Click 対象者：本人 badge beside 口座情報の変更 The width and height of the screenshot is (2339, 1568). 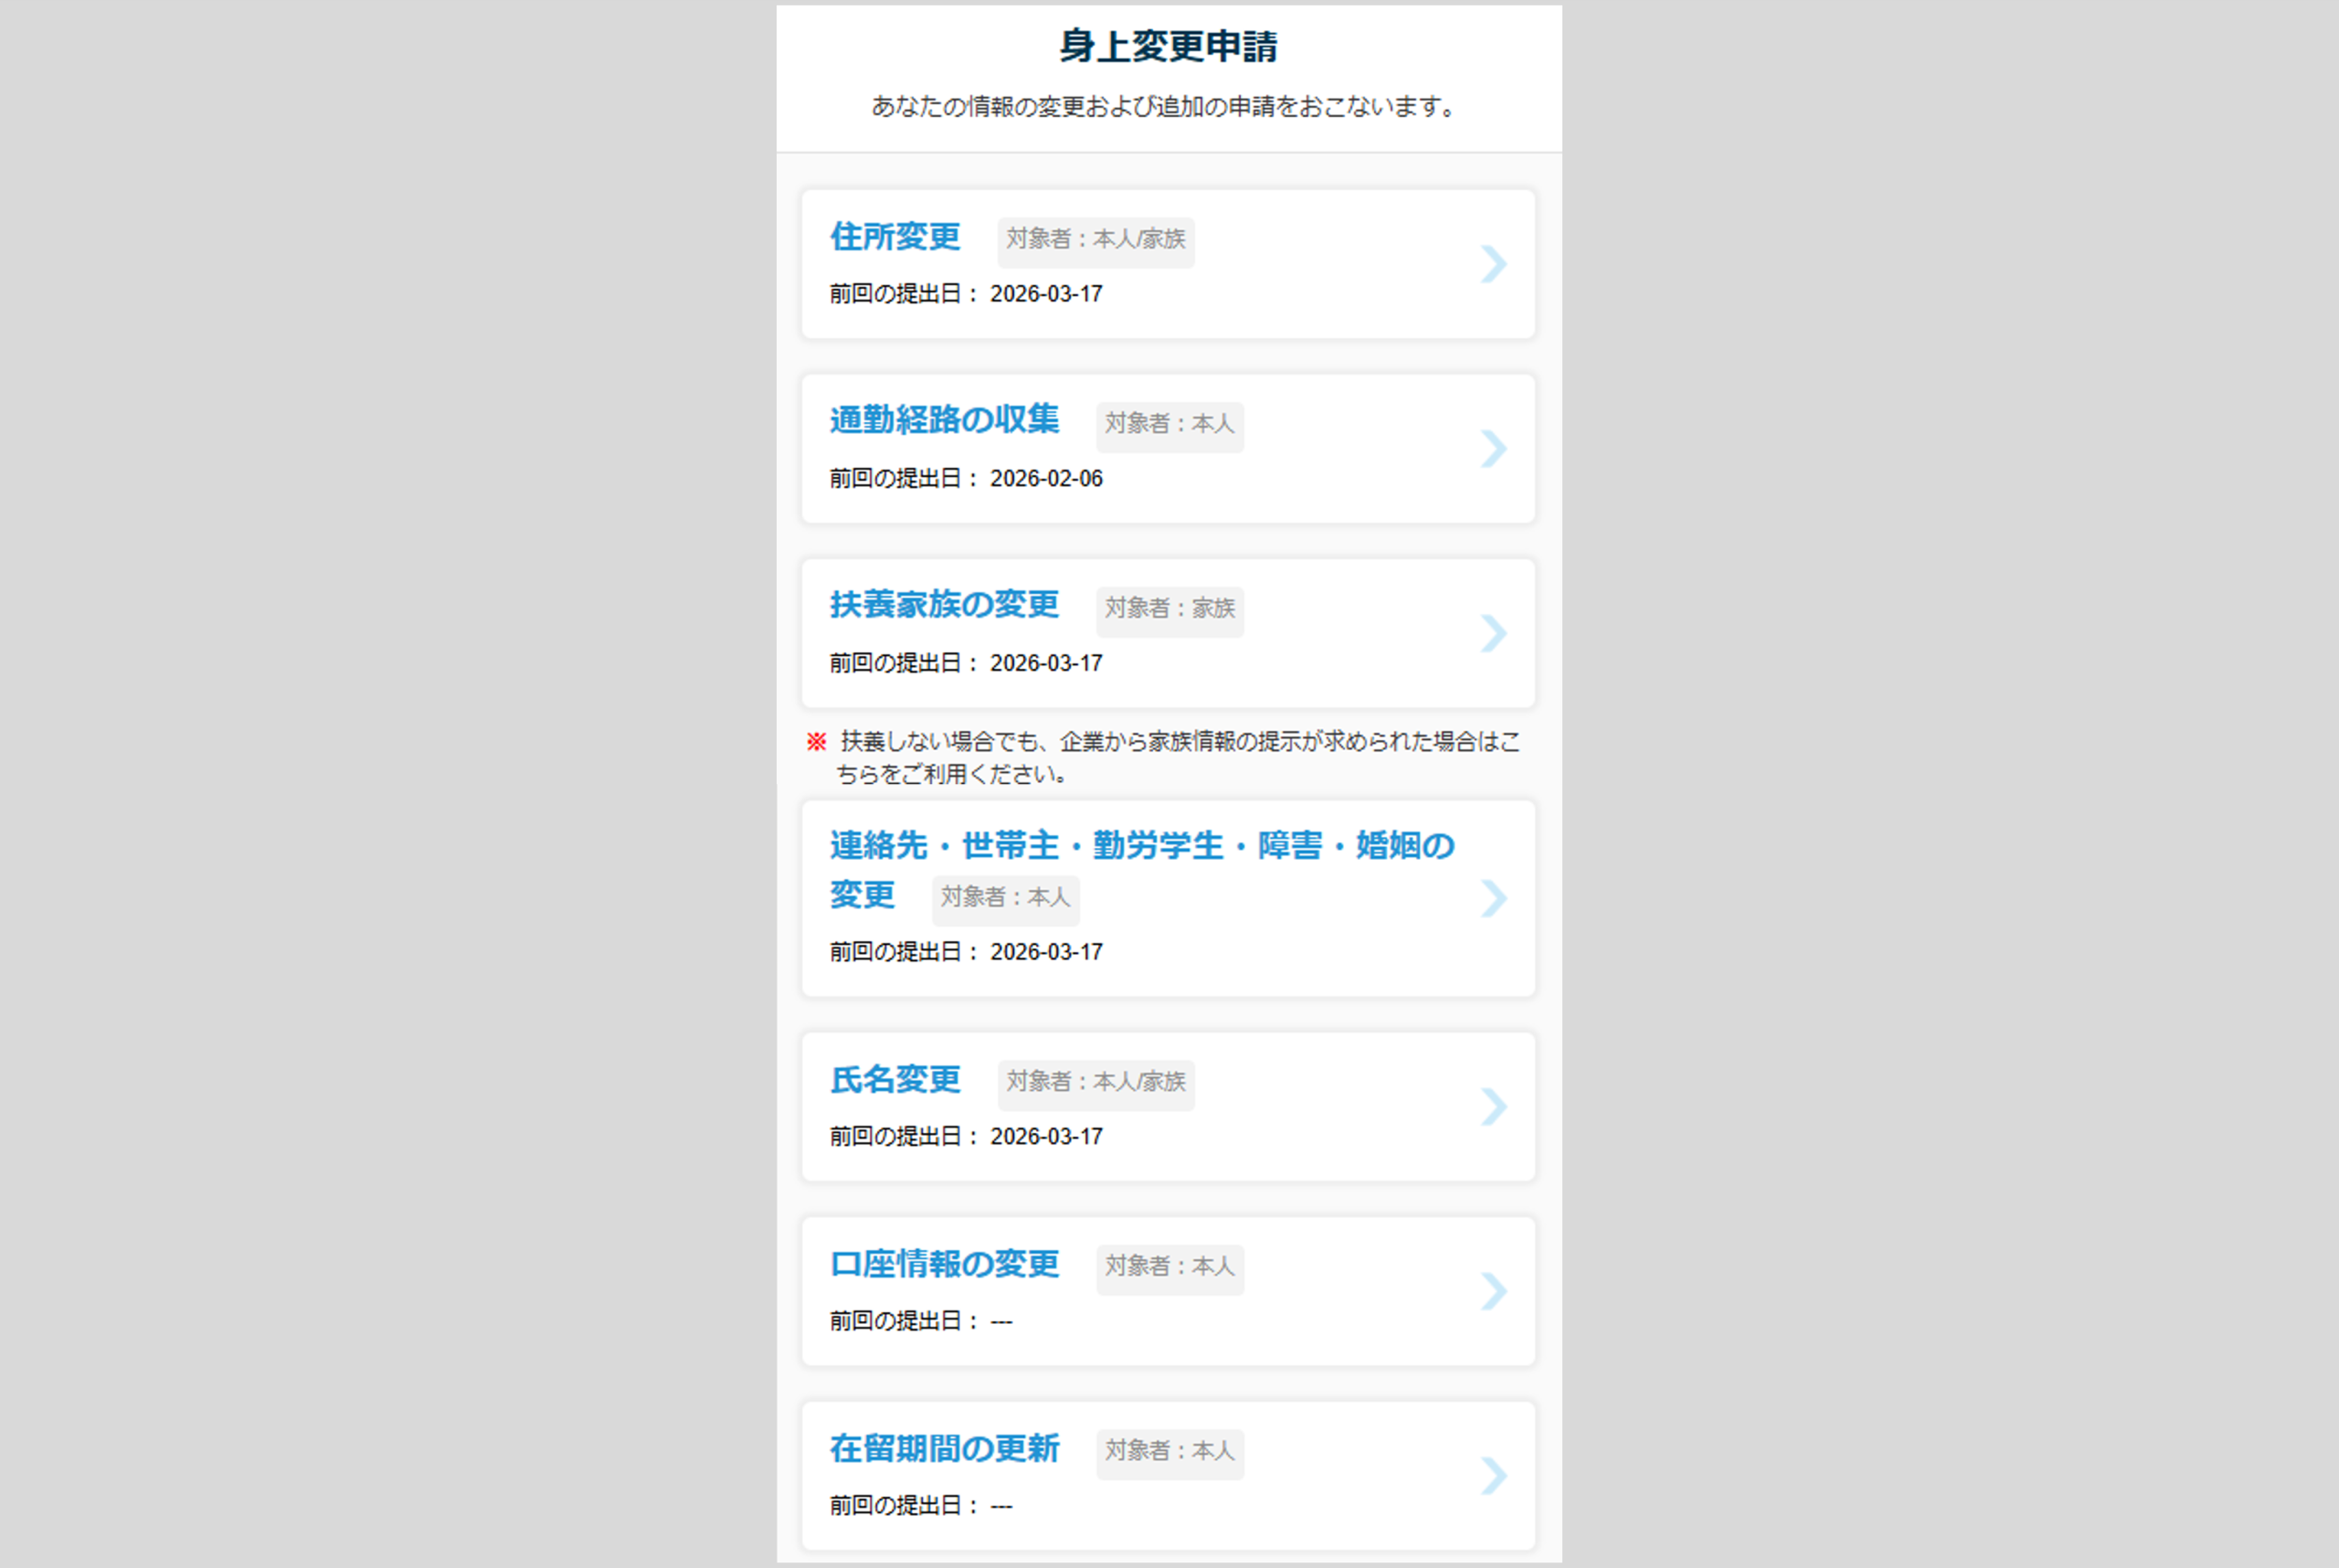(1169, 1267)
